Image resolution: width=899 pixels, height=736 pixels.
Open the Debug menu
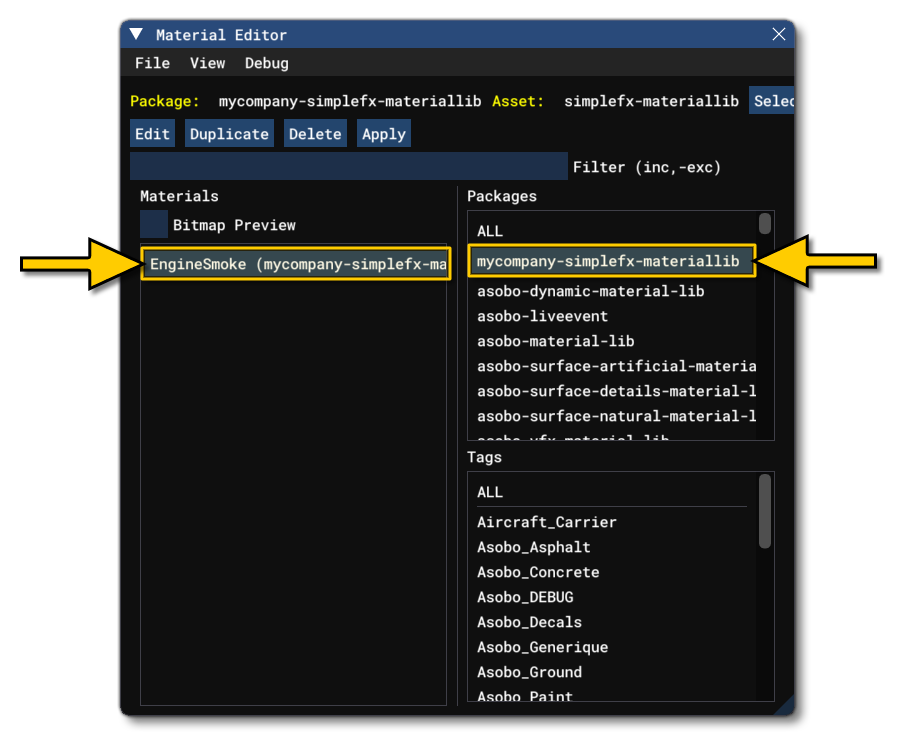pyautogui.click(x=266, y=63)
